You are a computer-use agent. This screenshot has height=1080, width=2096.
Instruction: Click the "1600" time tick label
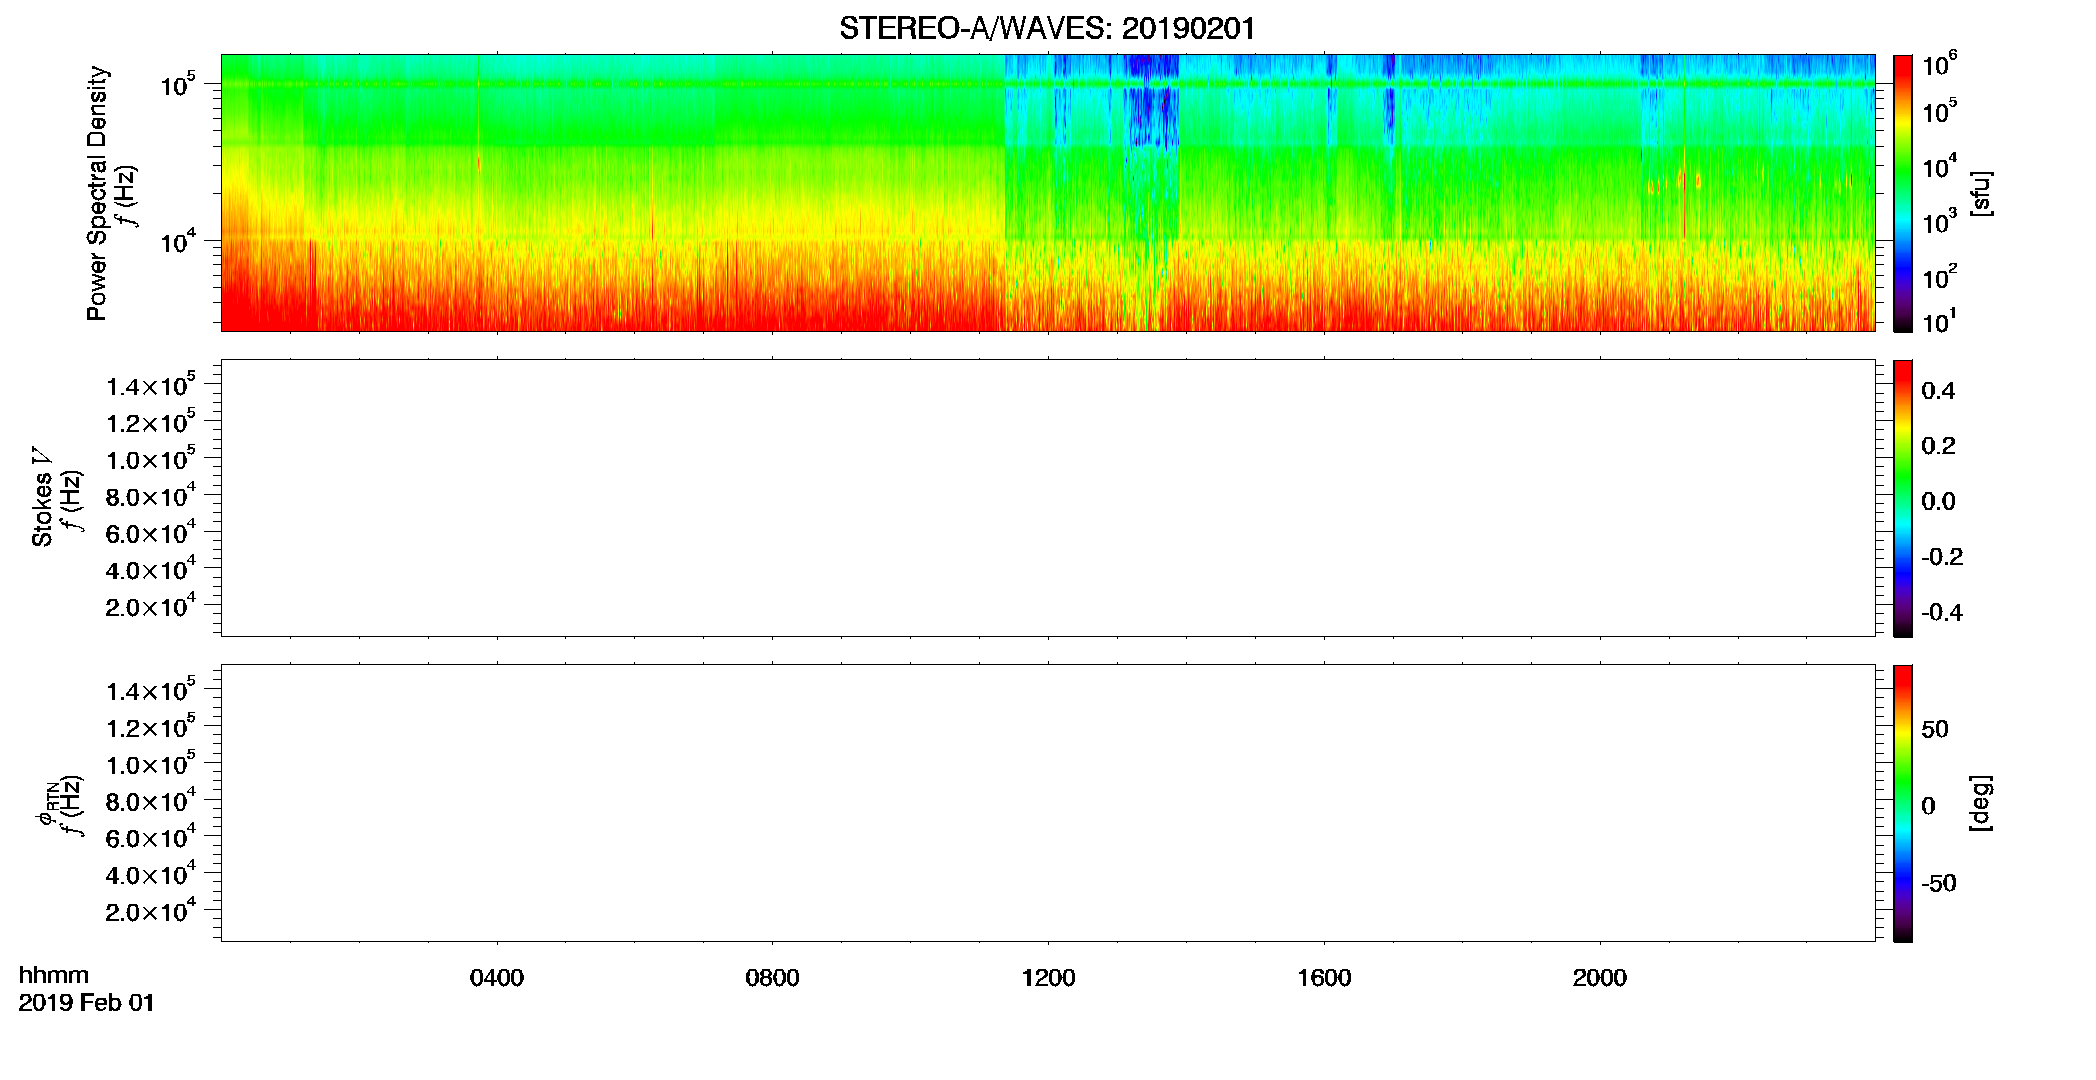1324,978
